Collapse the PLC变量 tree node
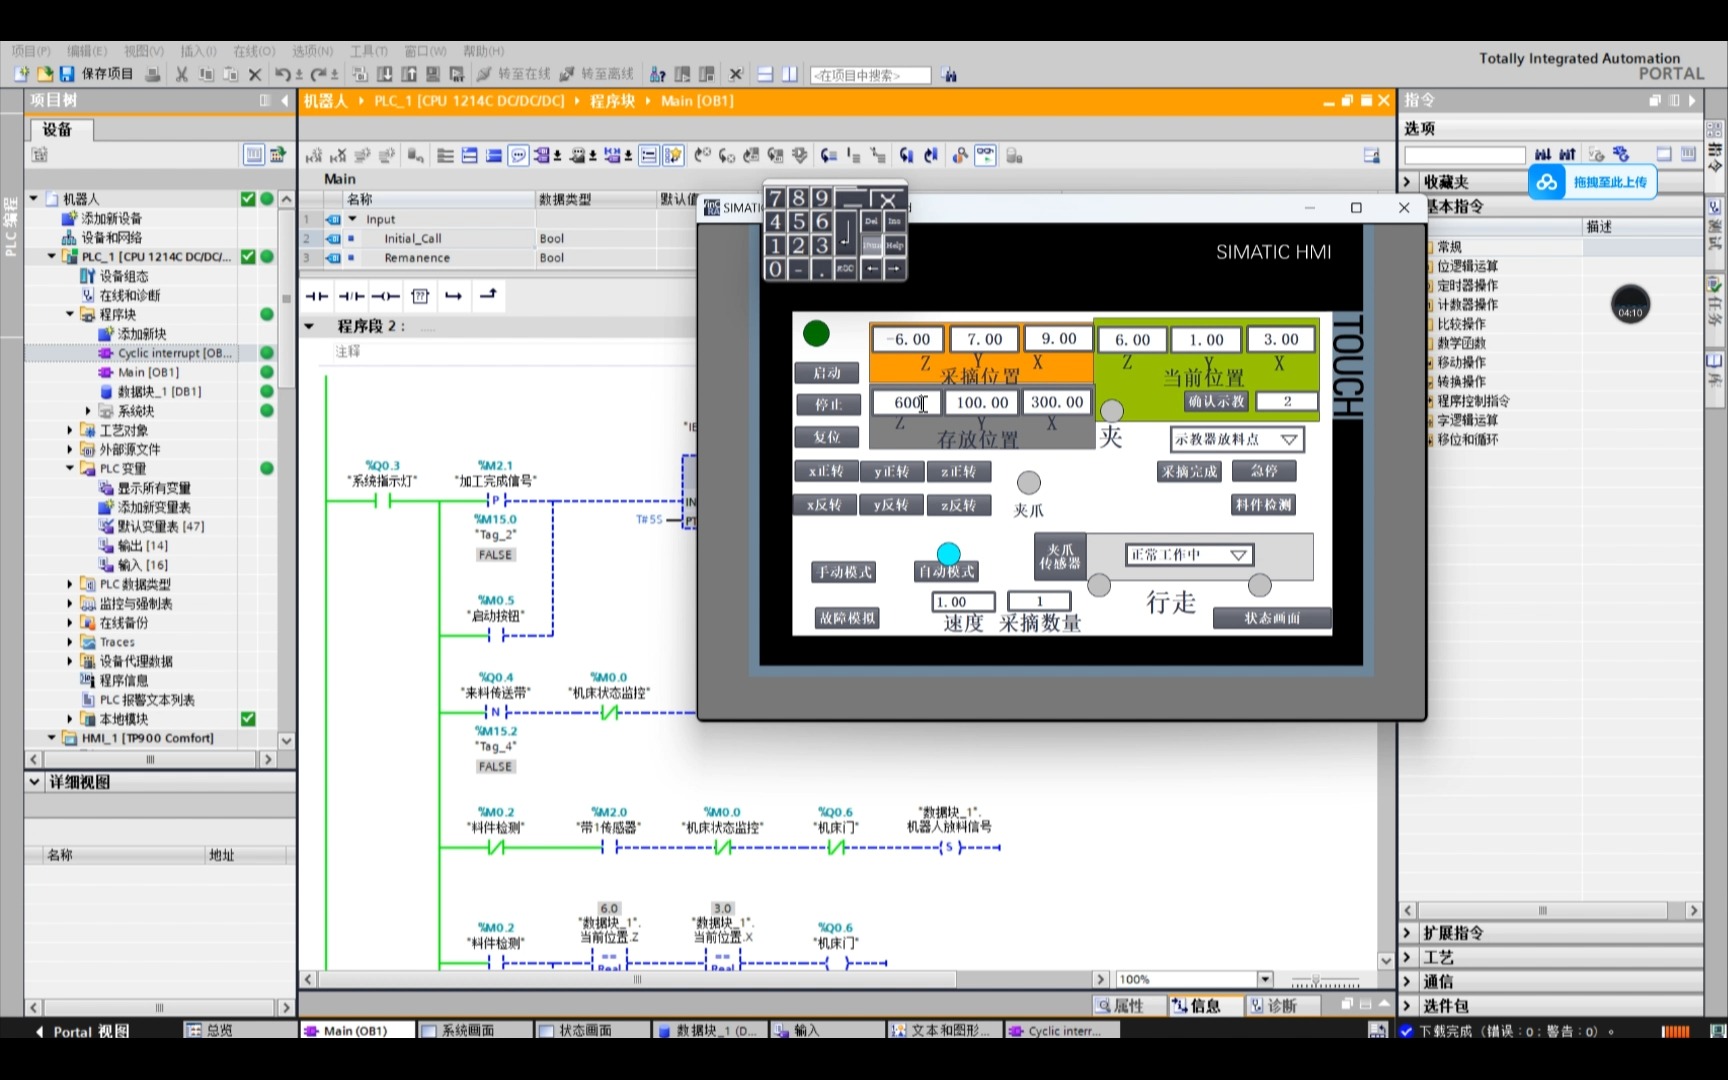 [70, 468]
